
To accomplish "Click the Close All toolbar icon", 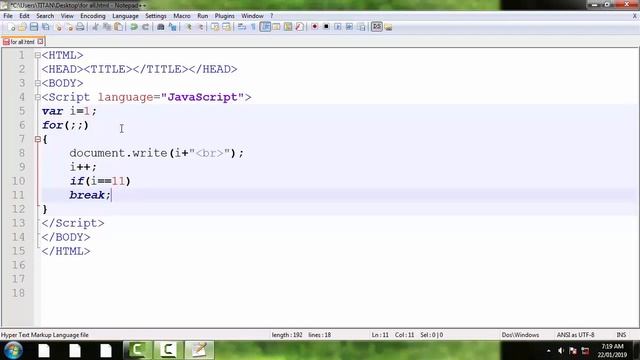I will 69,27.
